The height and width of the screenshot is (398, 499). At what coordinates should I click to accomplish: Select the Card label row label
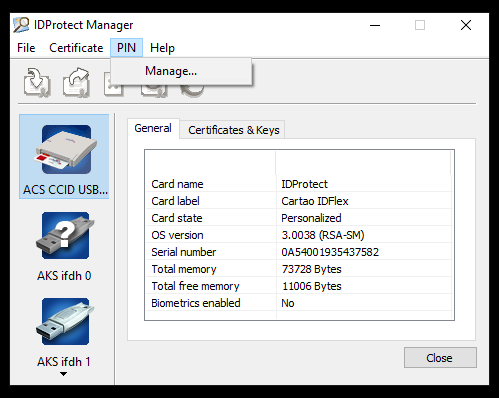pyautogui.click(x=175, y=201)
